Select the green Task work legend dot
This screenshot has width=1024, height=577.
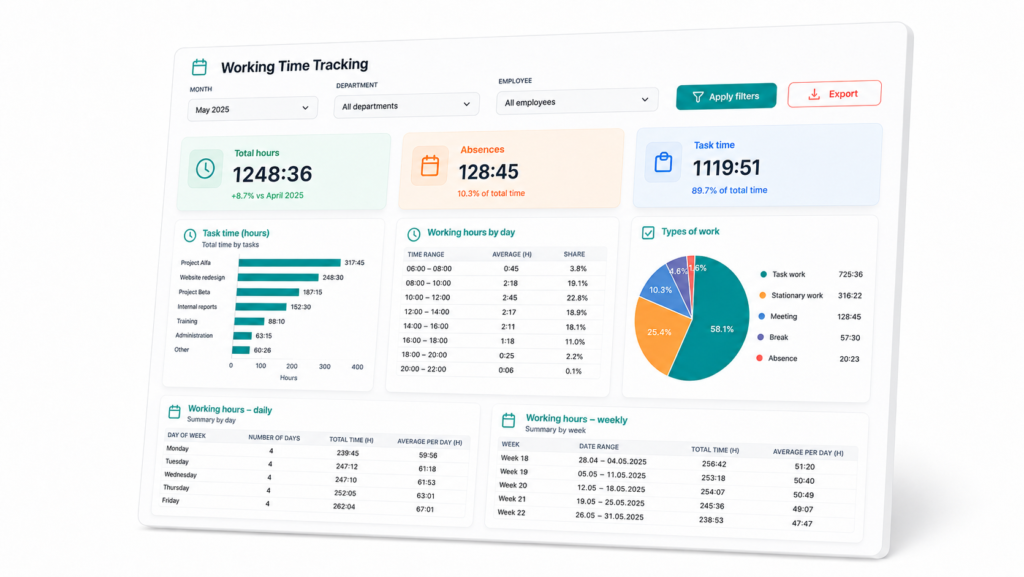click(763, 274)
